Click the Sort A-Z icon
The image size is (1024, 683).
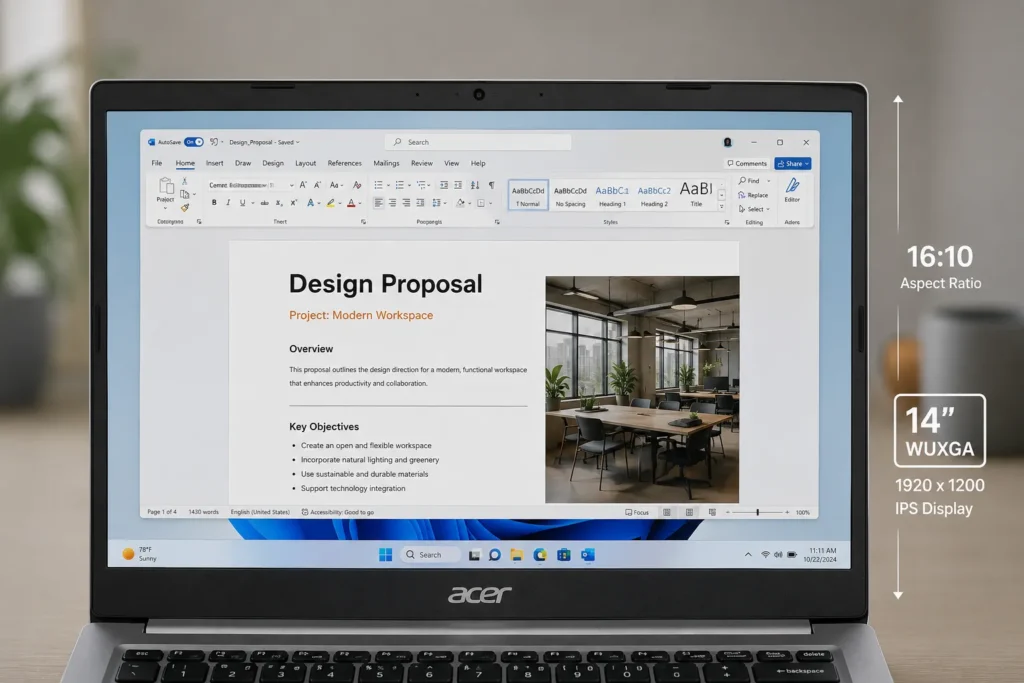pyautogui.click(x=475, y=185)
